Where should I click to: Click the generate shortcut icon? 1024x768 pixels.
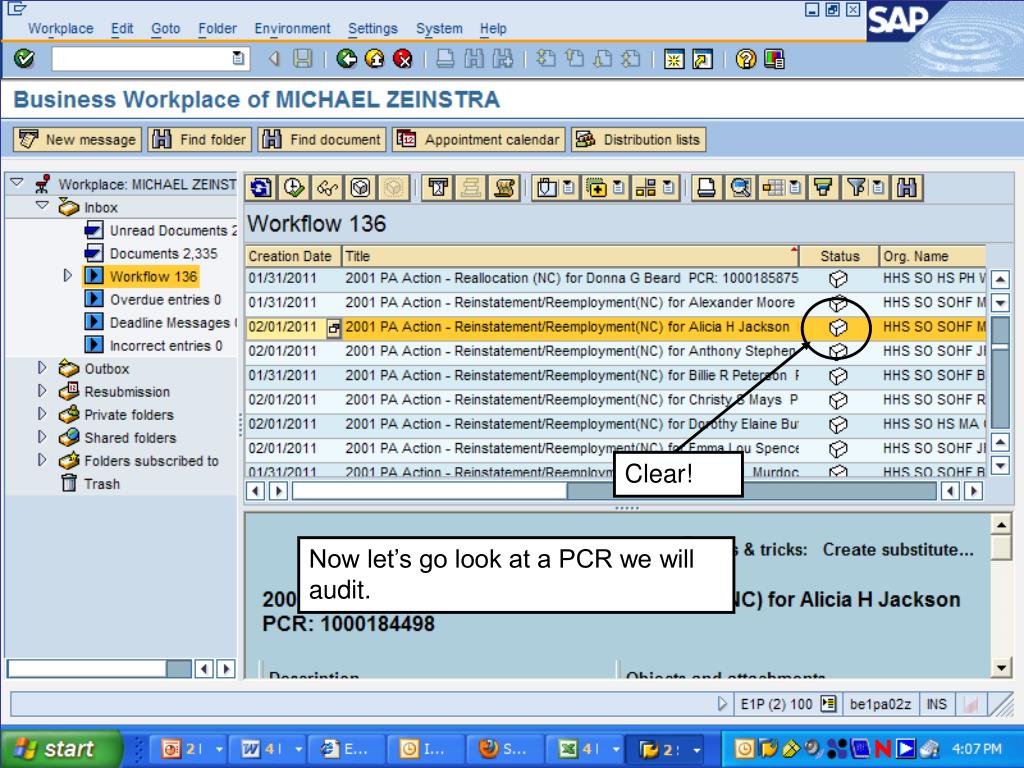[702, 59]
